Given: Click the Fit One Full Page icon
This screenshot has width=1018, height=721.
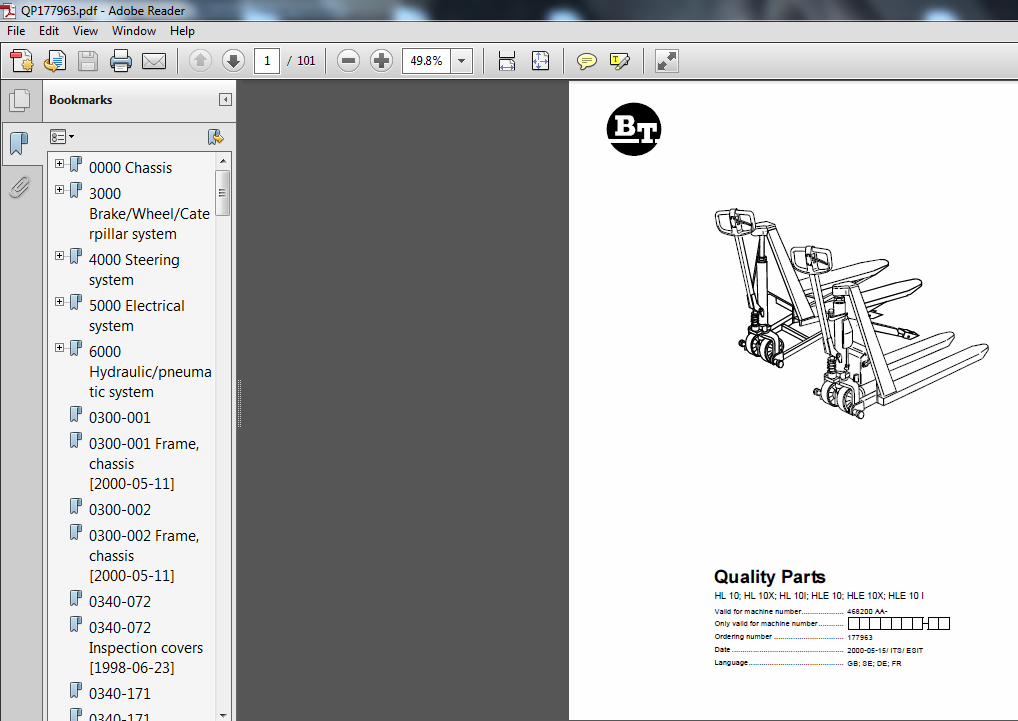Looking at the screenshot, I should pos(540,61).
